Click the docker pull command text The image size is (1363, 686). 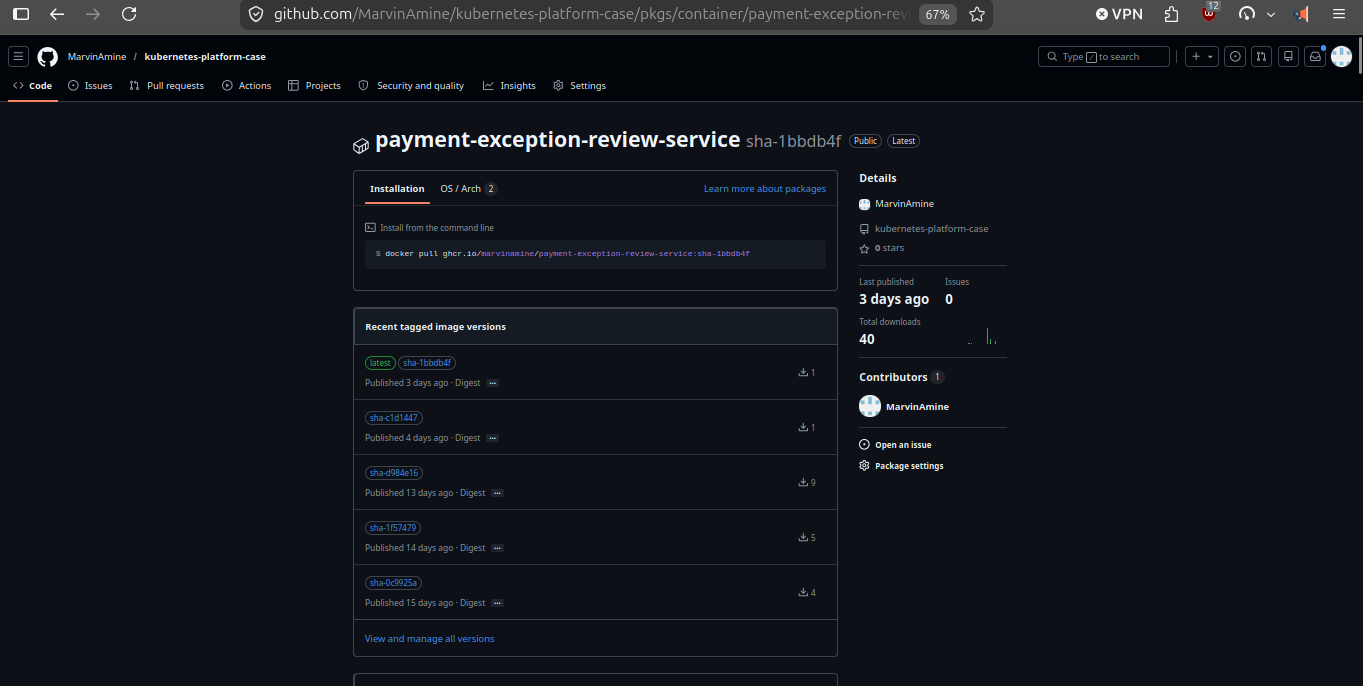(x=567, y=254)
